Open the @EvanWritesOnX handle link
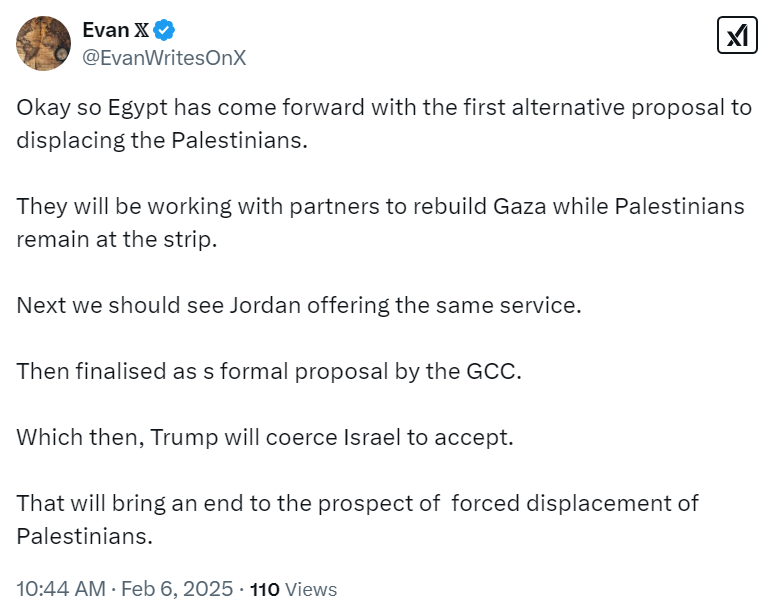This screenshot has width=769, height=611. click(163, 58)
